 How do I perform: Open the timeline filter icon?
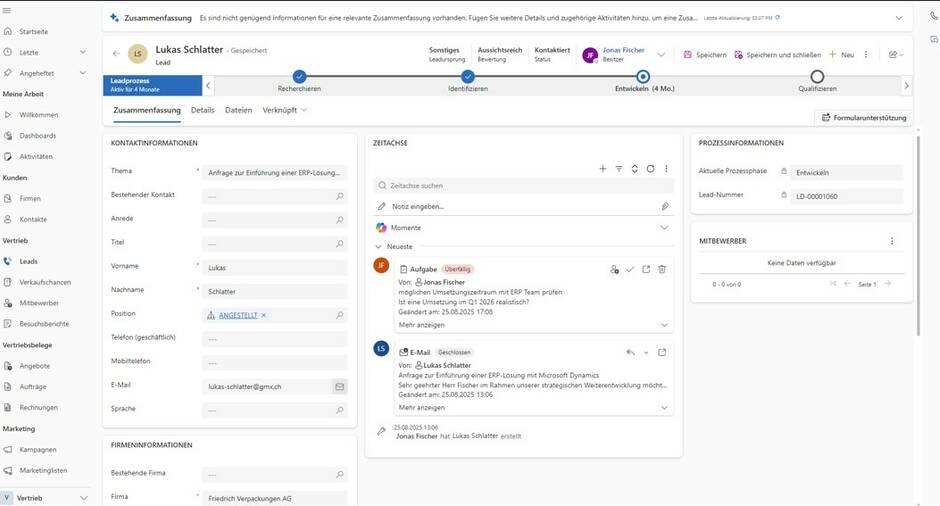619,169
